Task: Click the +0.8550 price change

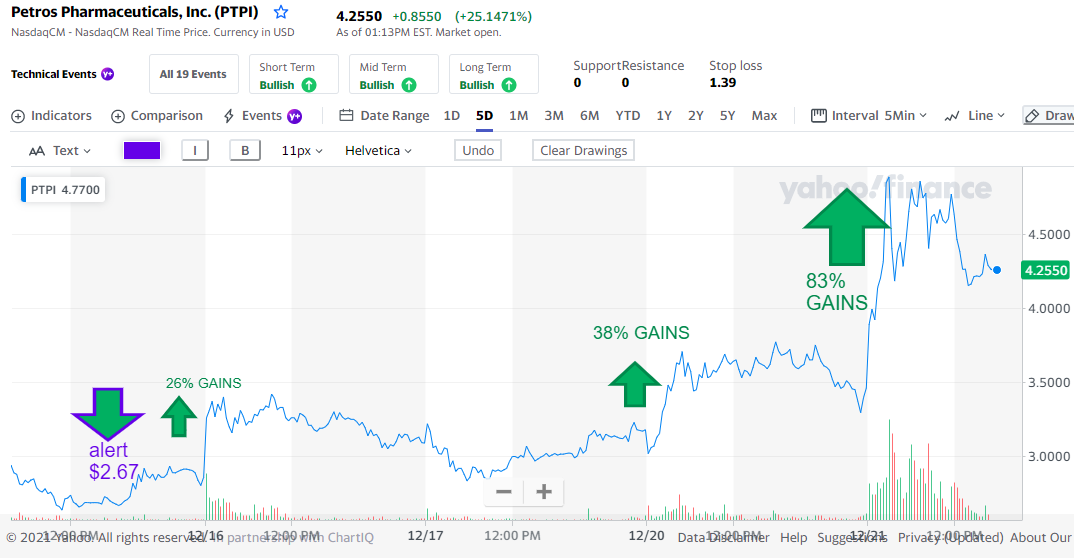Action: tap(416, 16)
